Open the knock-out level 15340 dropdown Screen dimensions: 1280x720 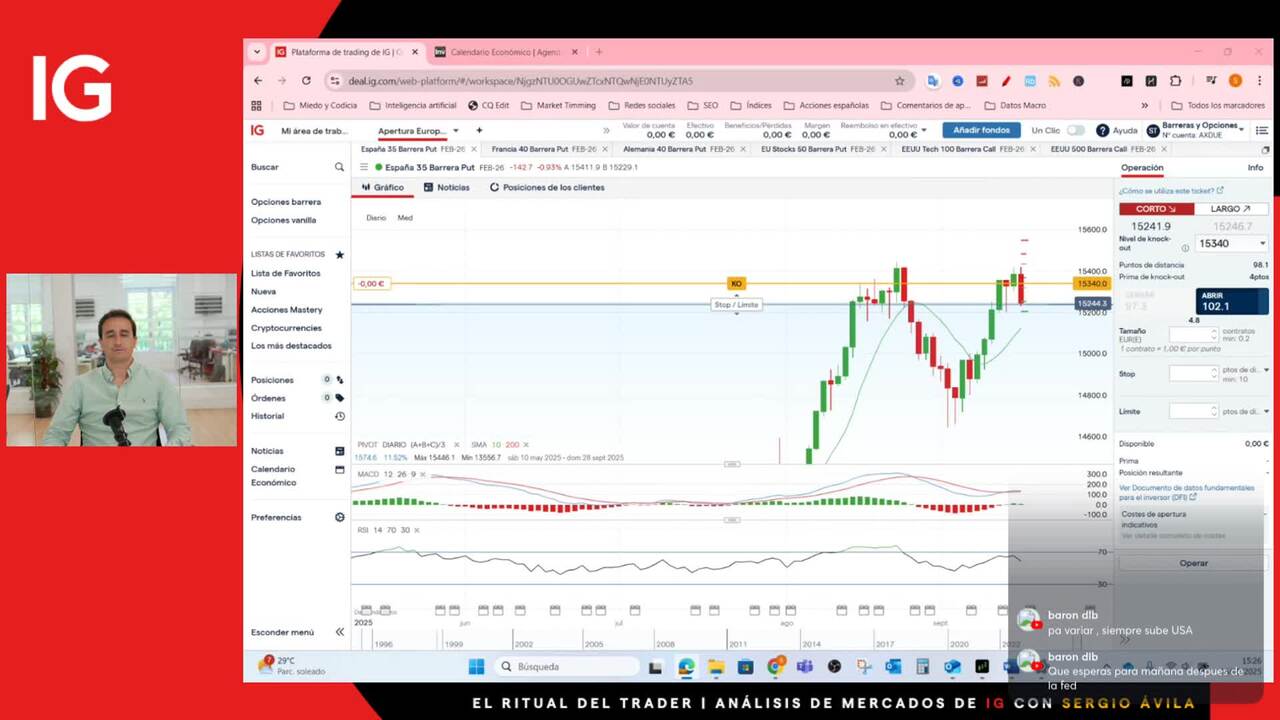tap(1232, 243)
